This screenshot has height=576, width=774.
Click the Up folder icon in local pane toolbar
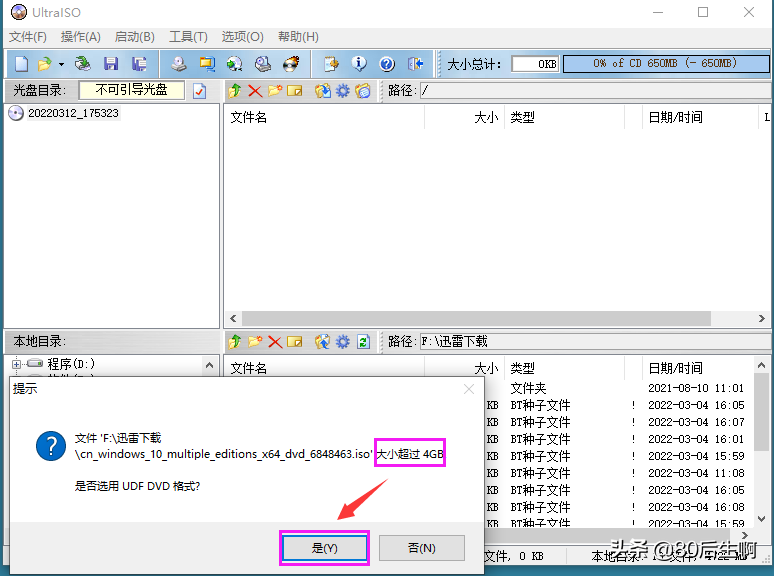[x=235, y=342]
